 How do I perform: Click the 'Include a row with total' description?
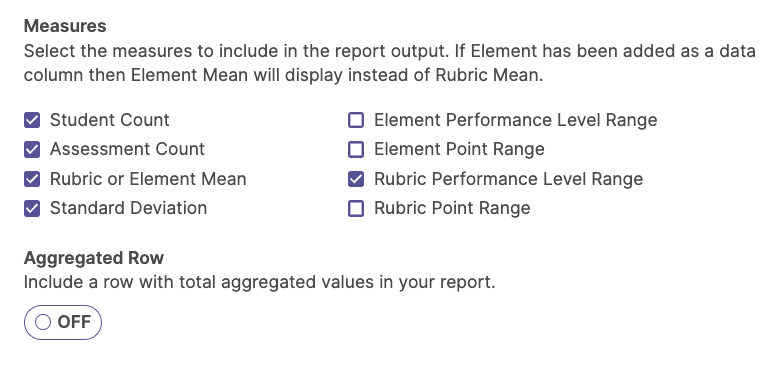tap(259, 282)
